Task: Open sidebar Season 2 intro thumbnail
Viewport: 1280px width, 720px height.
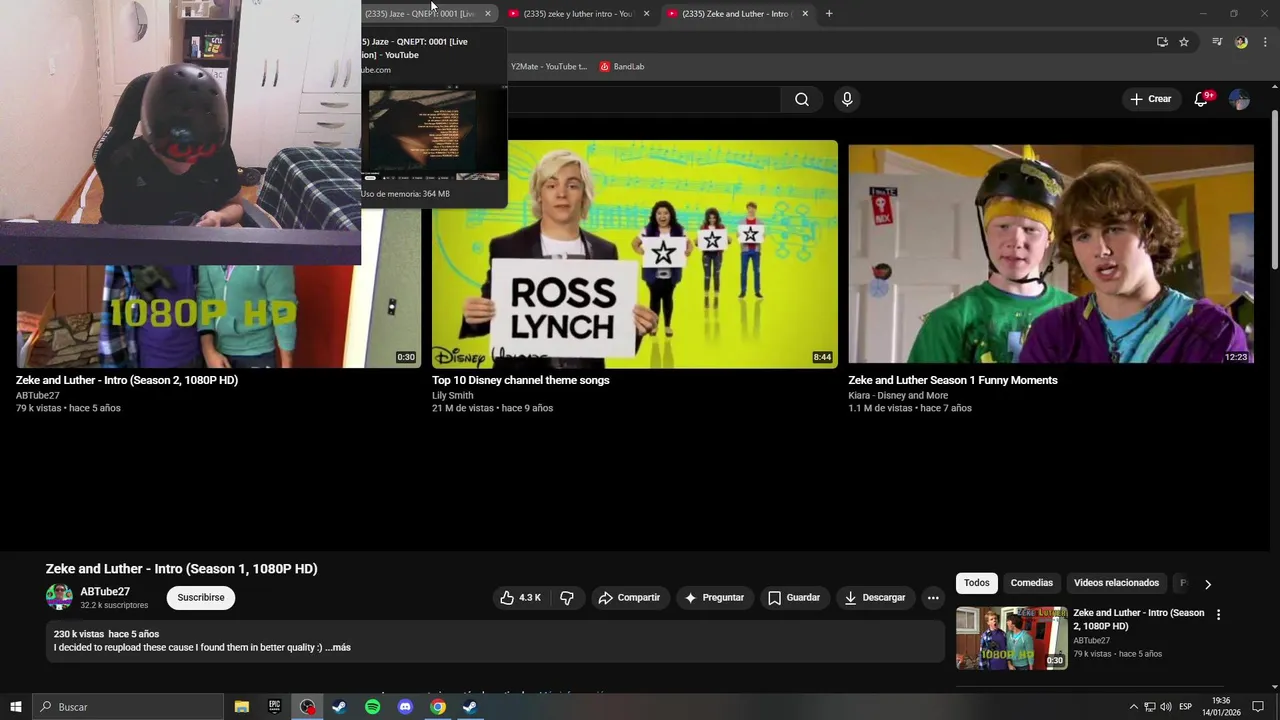Action: point(1011,638)
